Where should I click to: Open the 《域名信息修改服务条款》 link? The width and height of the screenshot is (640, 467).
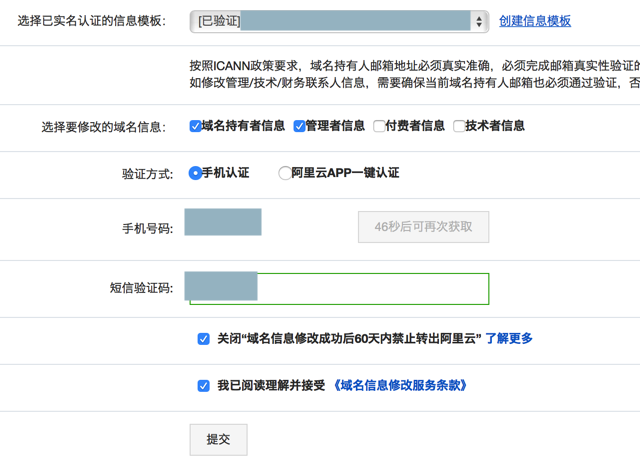pos(401,386)
